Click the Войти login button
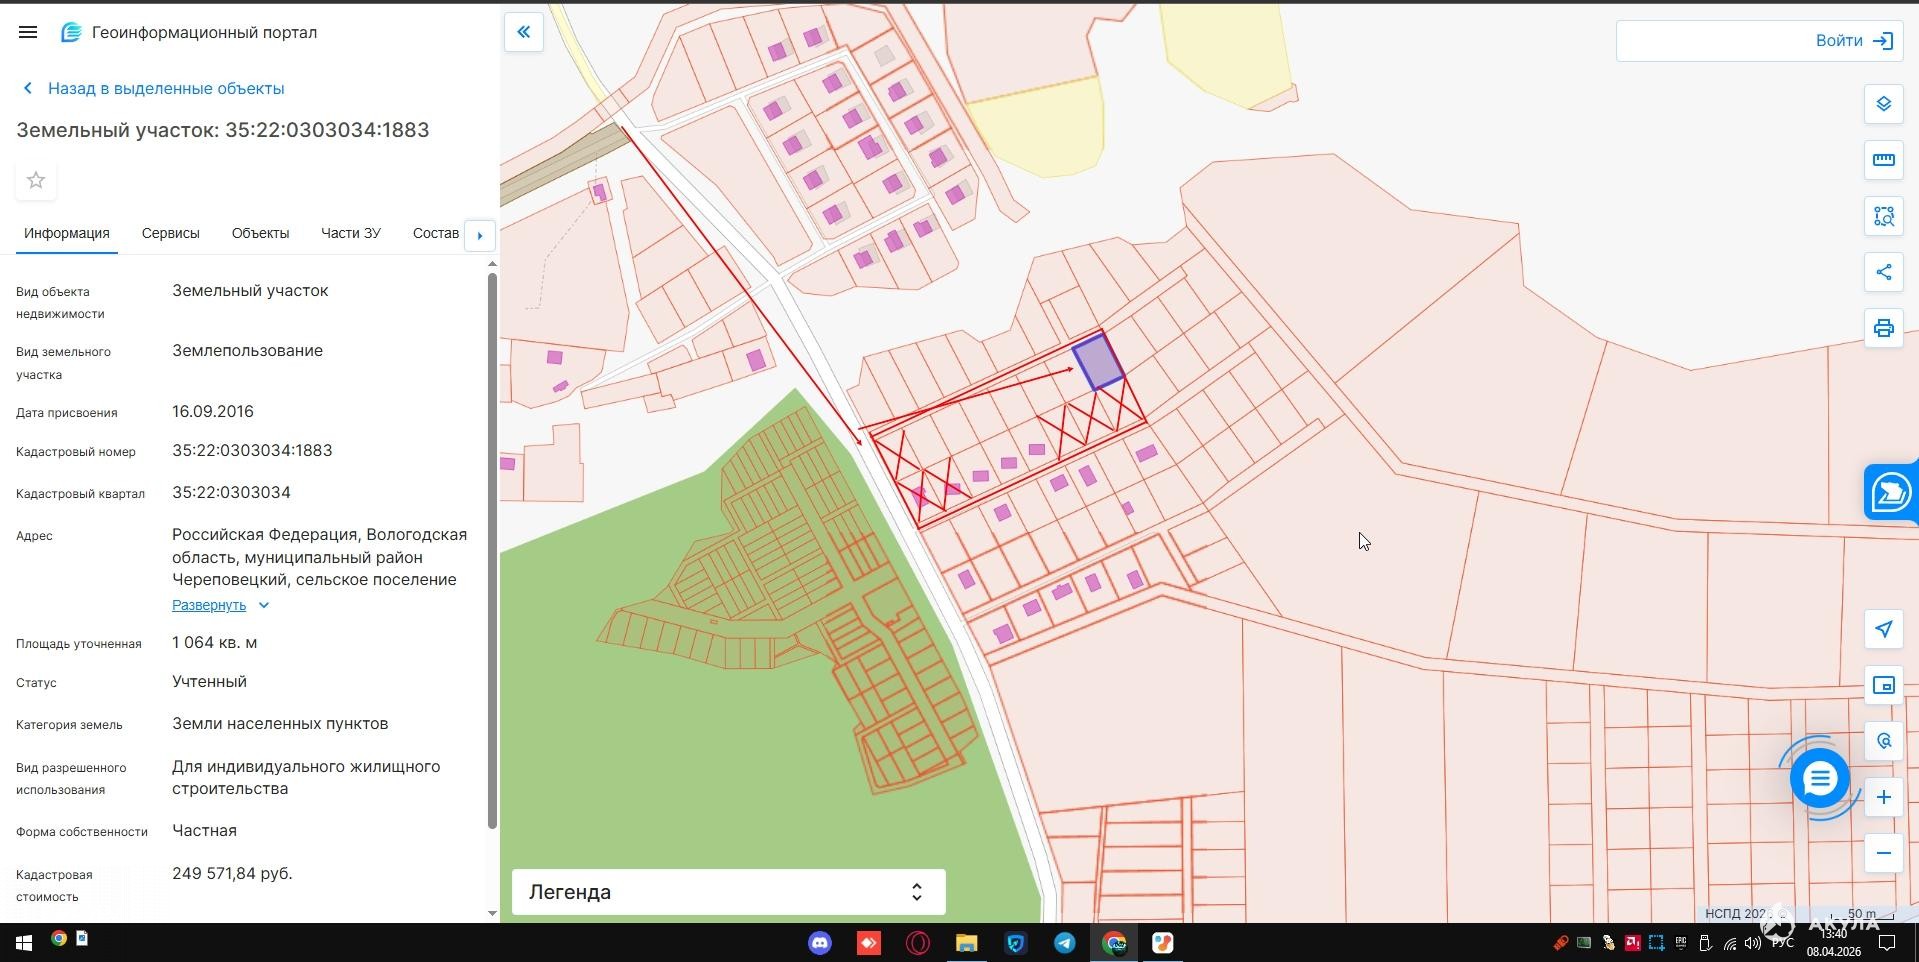 [x=1853, y=41]
